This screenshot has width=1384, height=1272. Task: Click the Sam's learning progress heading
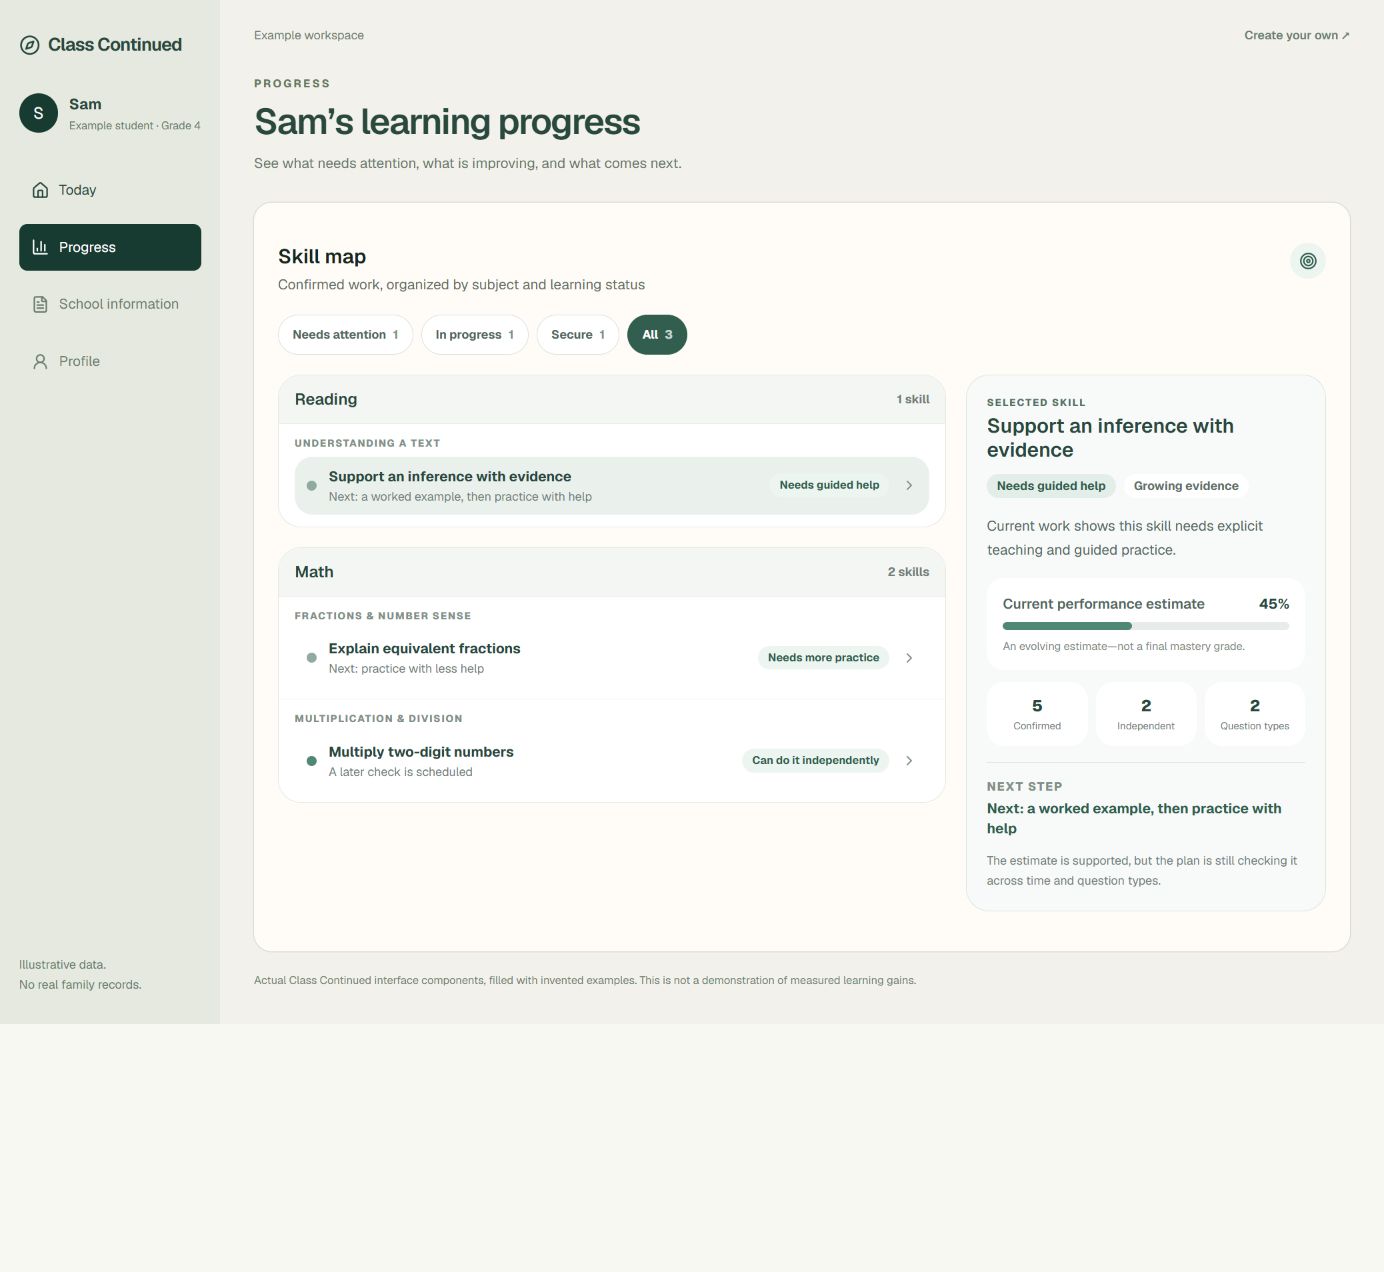[x=447, y=122]
